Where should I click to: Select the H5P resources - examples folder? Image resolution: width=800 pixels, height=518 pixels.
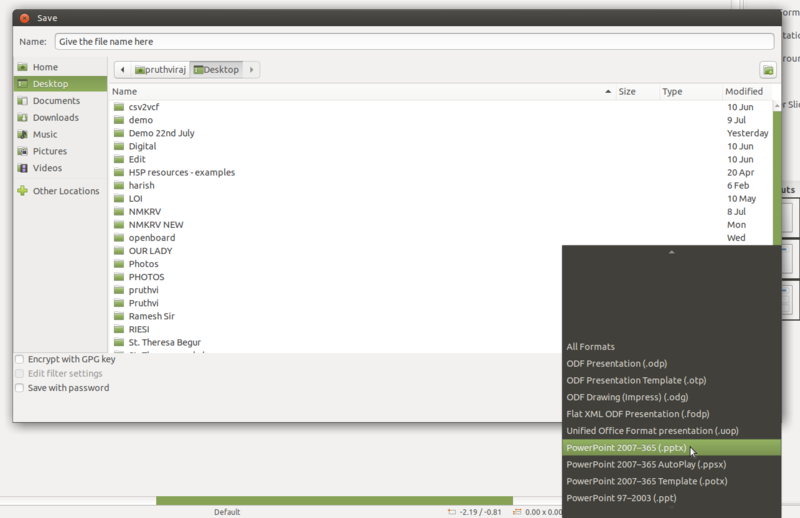pos(441,172)
